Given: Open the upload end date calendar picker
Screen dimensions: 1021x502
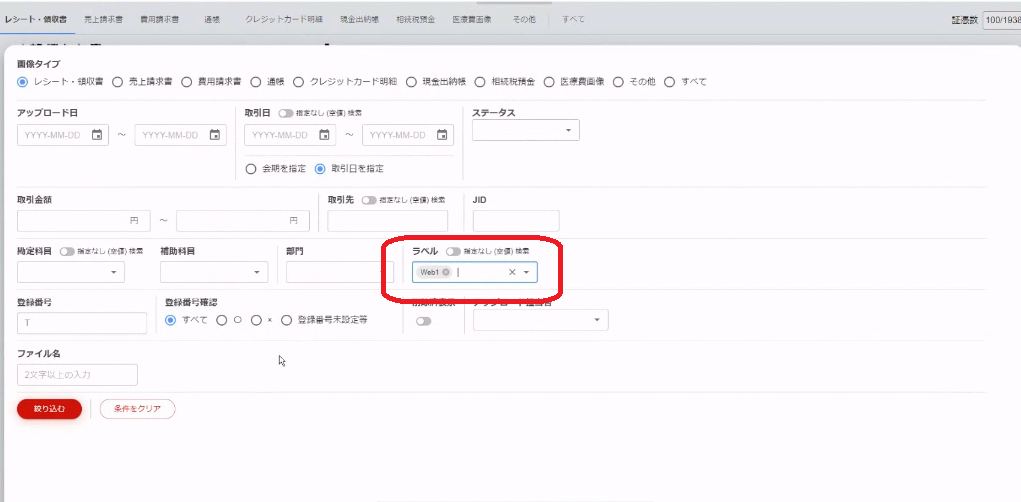Looking at the screenshot, I should tap(214, 135).
